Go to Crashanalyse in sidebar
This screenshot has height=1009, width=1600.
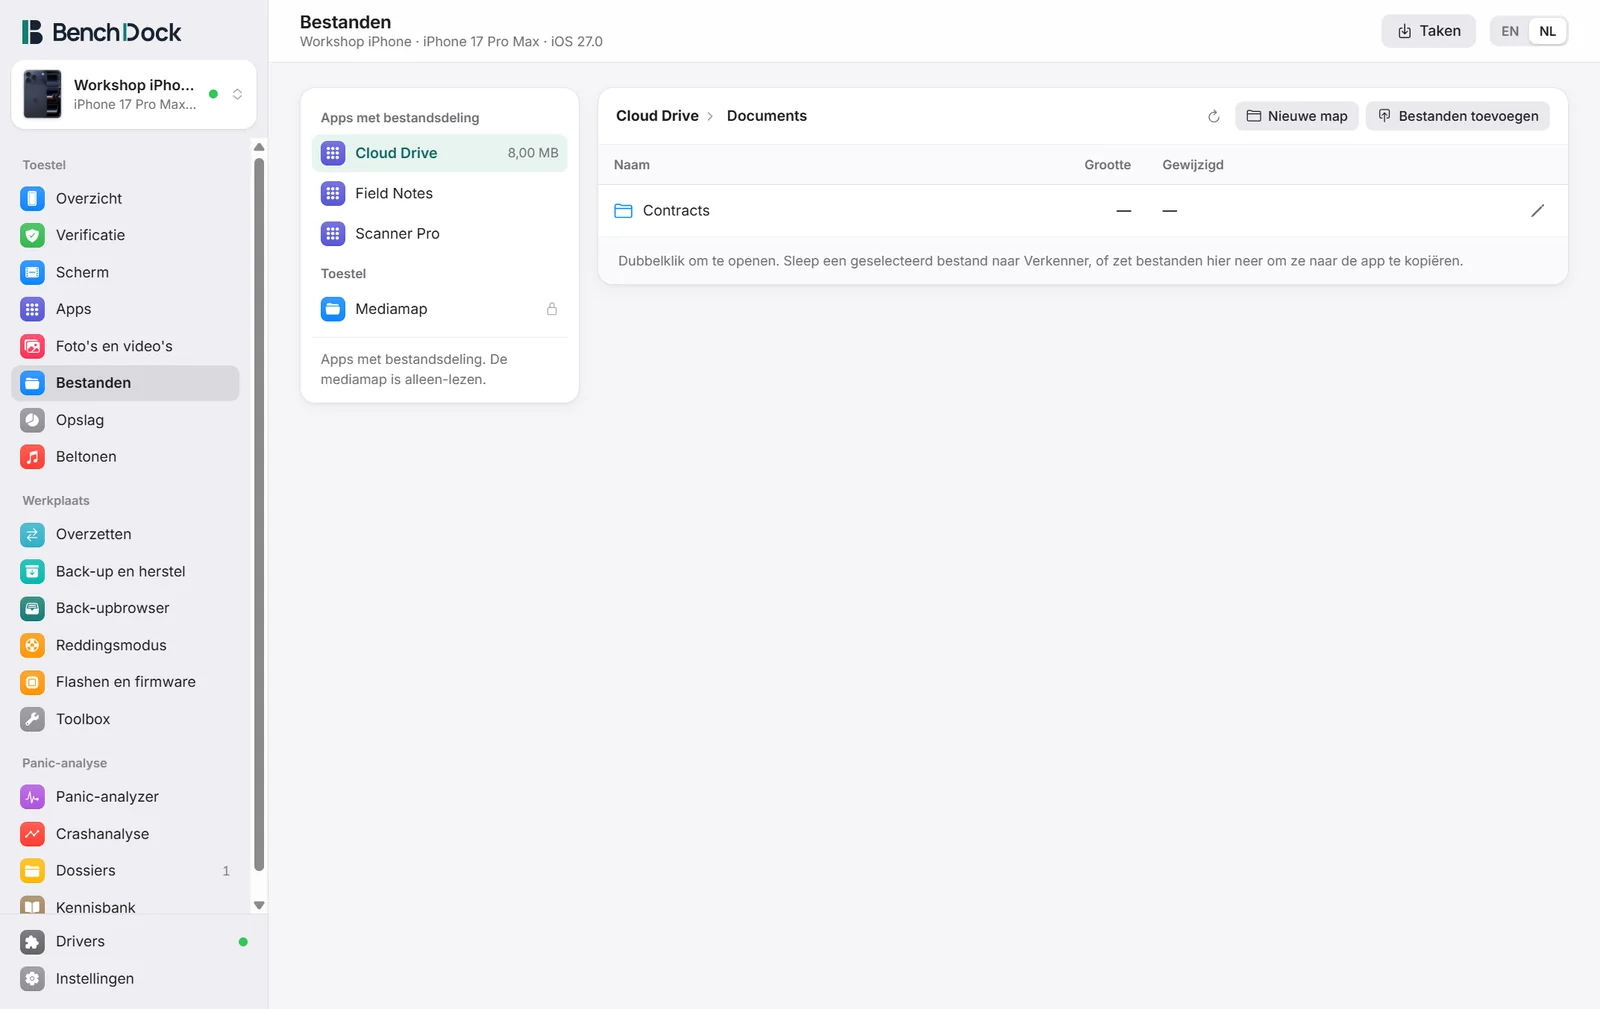(125, 834)
